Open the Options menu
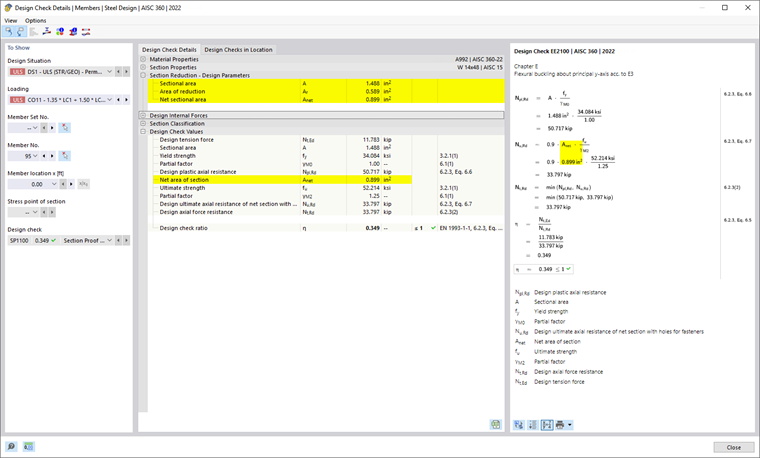 tap(35, 20)
